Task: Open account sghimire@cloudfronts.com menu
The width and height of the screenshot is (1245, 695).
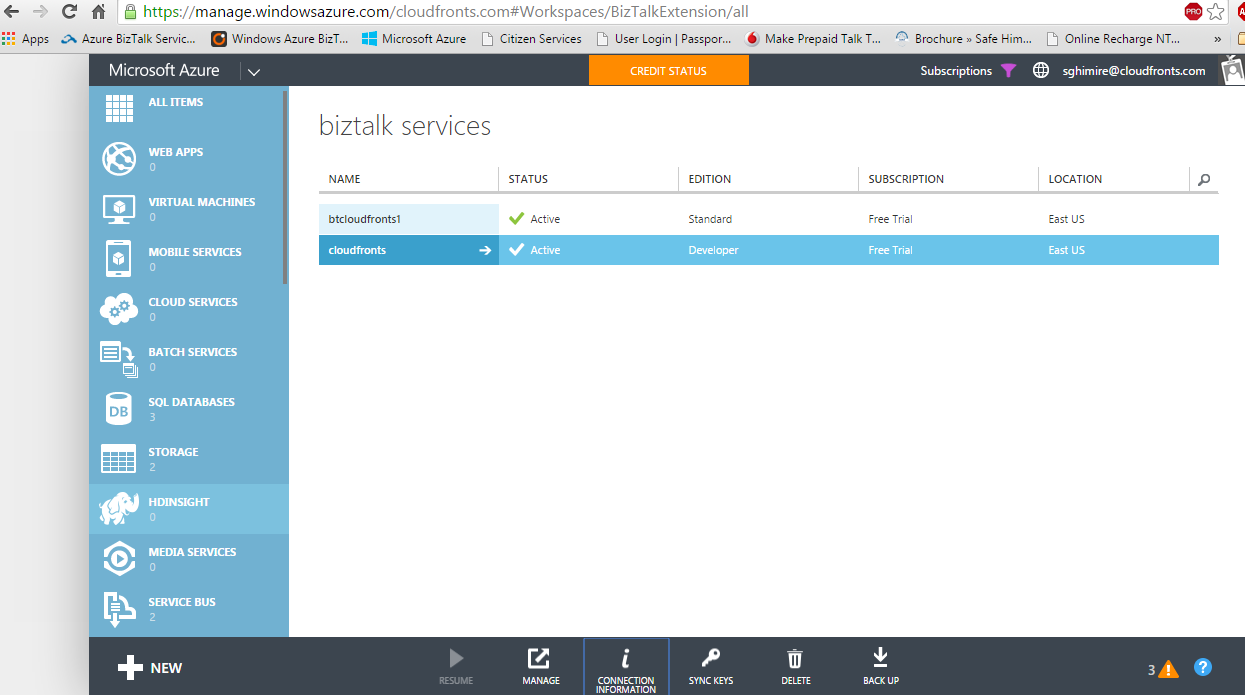Action: coord(1133,71)
